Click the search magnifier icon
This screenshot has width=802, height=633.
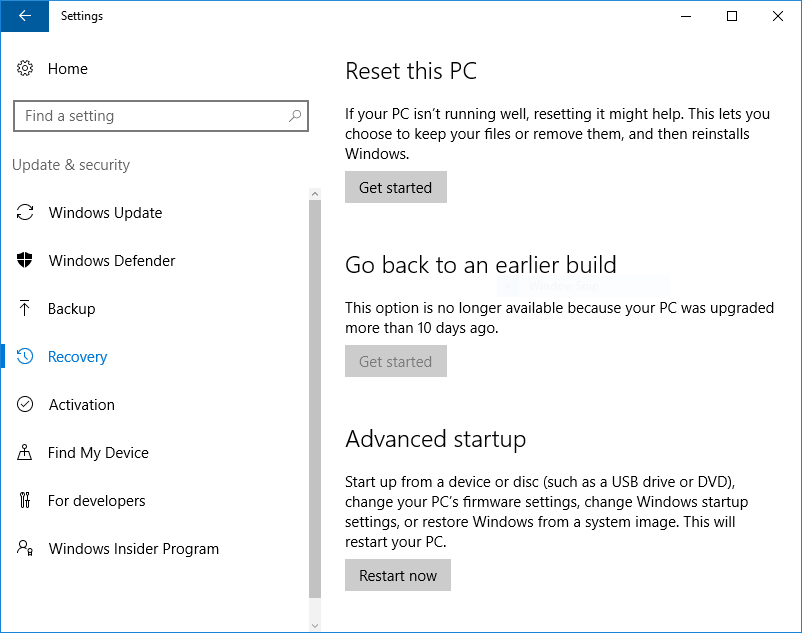tap(295, 116)
